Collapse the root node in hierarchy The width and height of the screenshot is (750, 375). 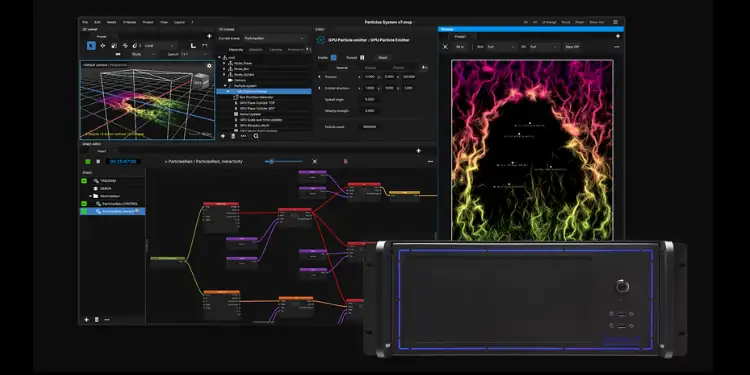[220, 57]
